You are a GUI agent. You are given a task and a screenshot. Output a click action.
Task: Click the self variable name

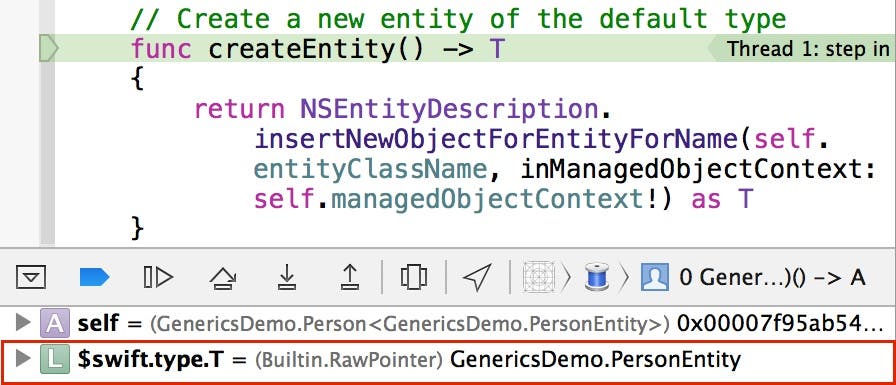(x=98, y=324)
